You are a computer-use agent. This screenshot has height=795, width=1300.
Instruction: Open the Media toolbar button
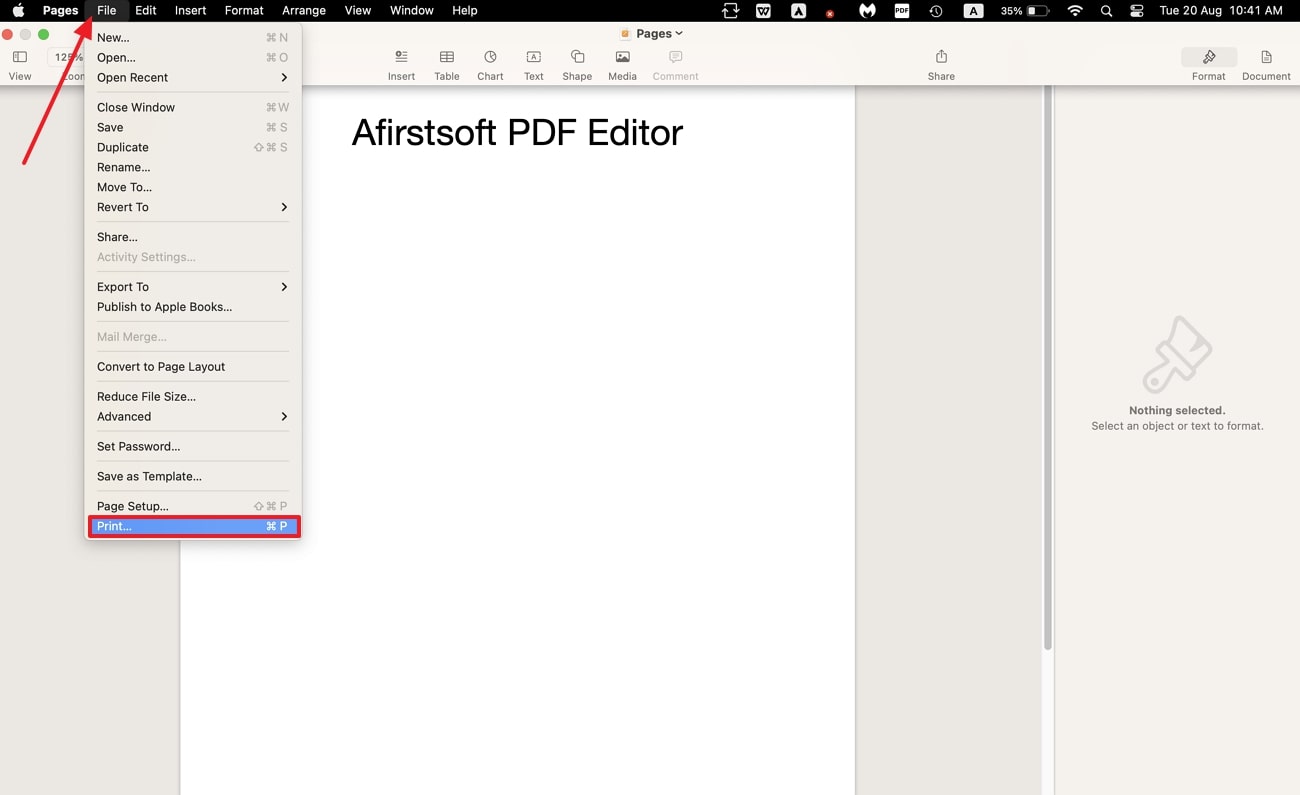coord(622,65)
